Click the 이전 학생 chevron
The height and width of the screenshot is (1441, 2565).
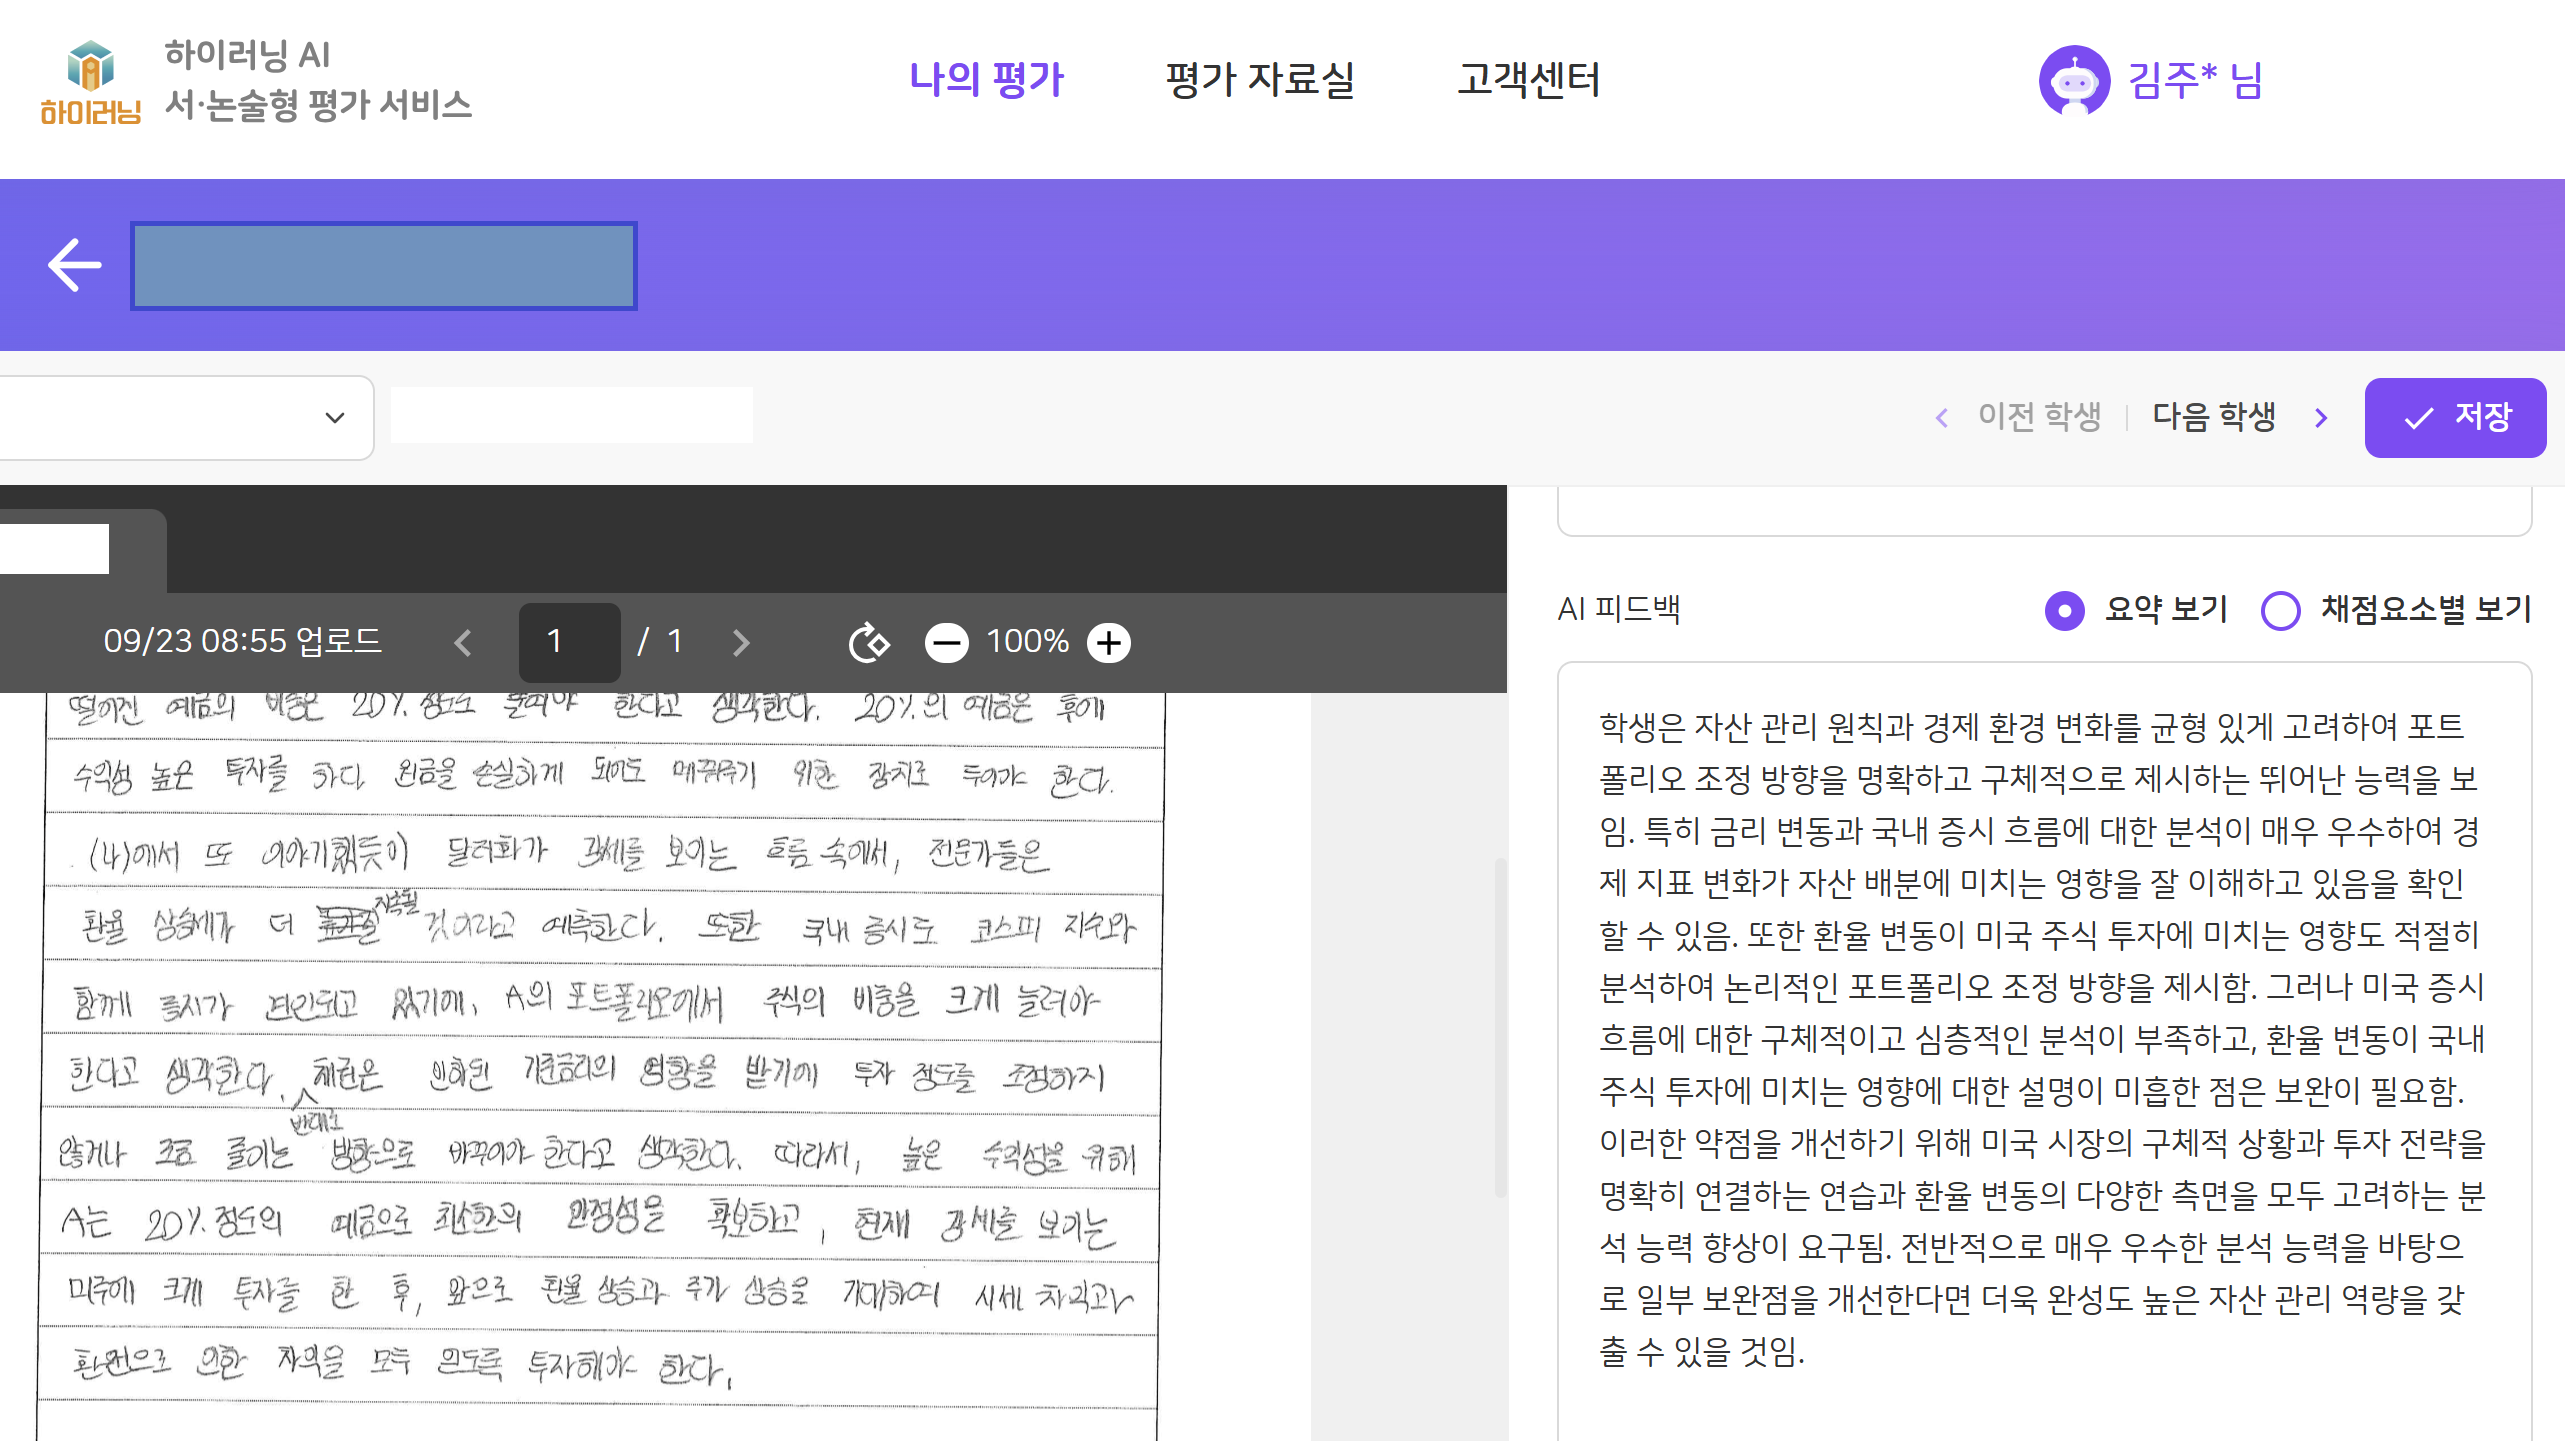(x=1941, y=417)
